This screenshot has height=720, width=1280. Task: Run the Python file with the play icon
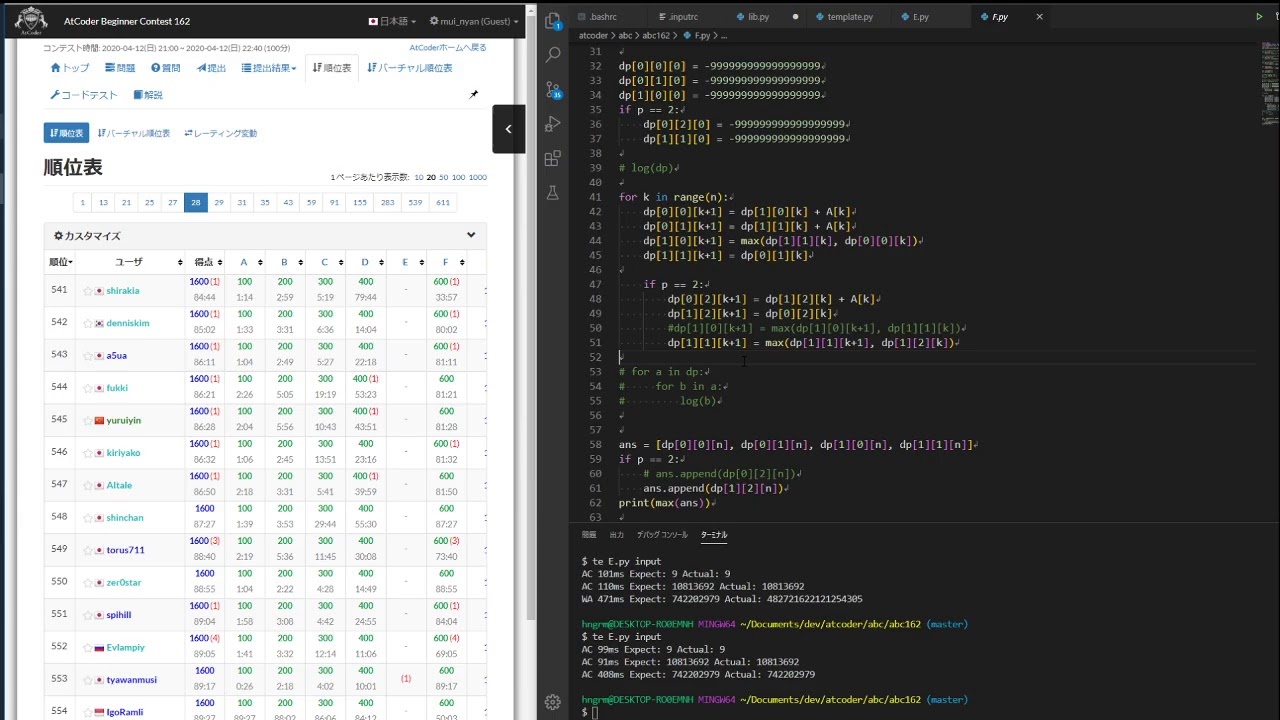1259,17
